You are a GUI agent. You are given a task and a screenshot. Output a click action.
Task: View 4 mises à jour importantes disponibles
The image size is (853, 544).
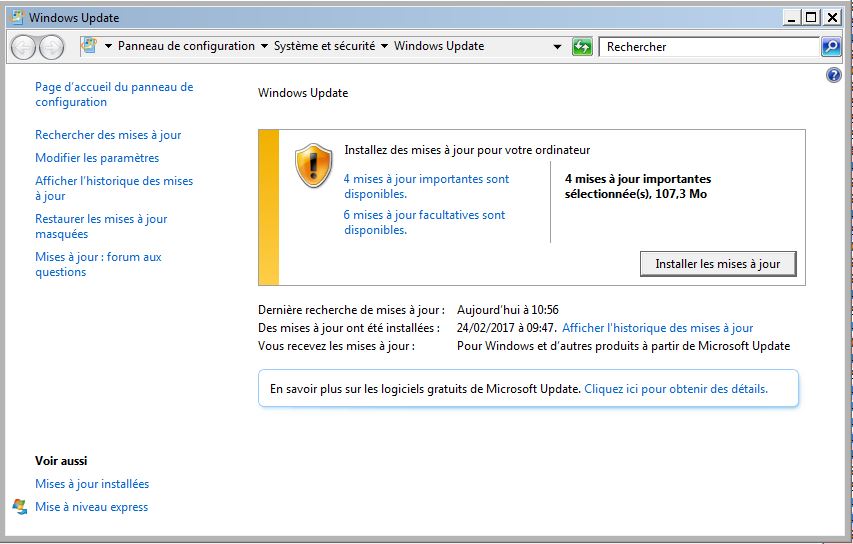426,186
